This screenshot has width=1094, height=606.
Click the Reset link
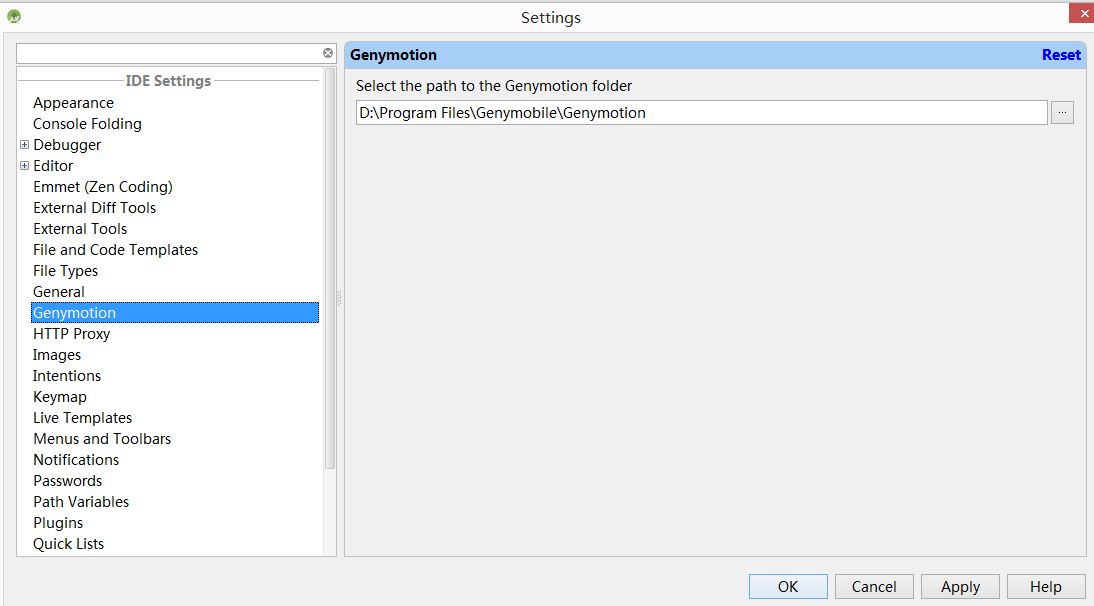(1061, 55)
